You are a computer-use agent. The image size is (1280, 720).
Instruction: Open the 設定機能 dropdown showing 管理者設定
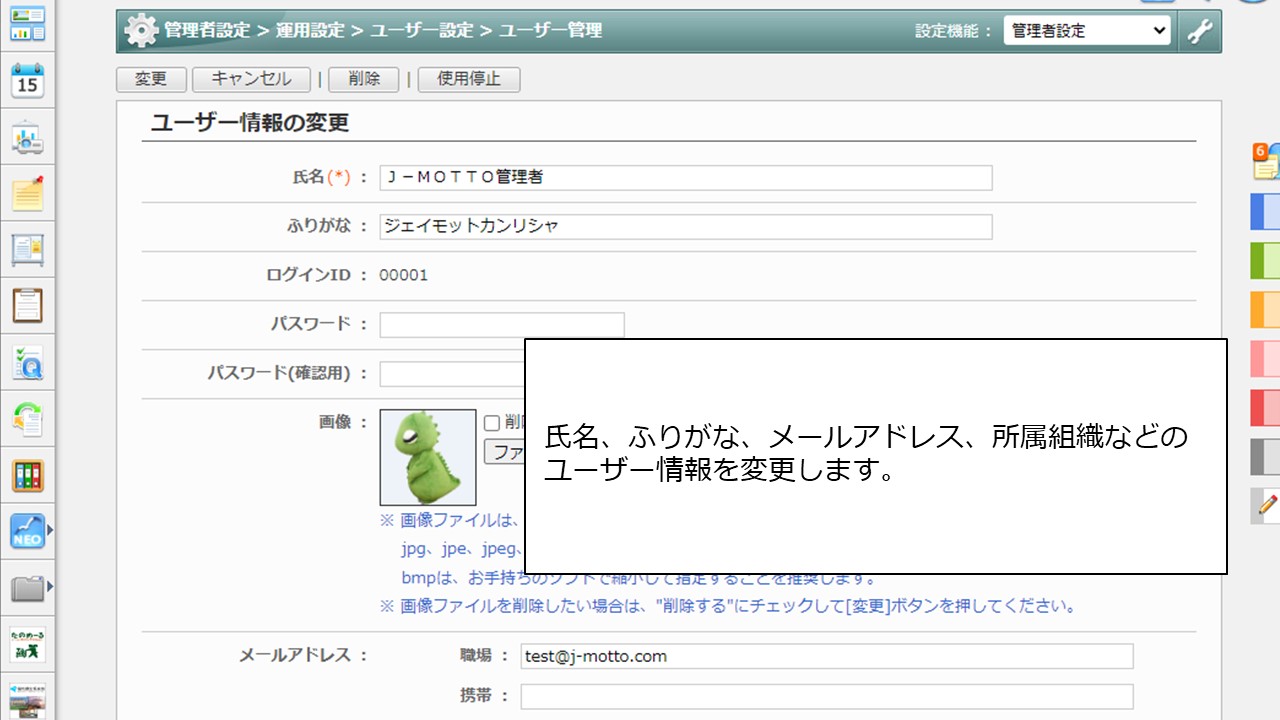(1086, 31)
